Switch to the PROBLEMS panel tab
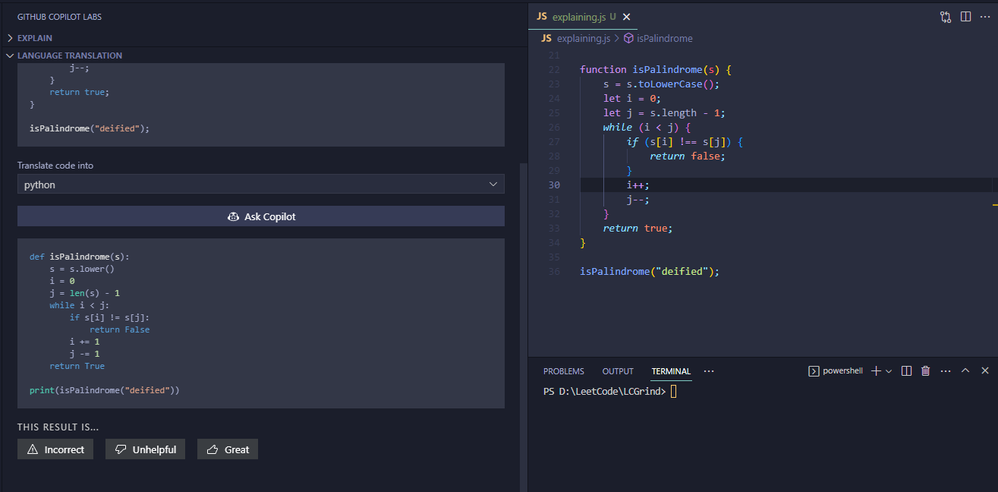Viewport: 998px width, 492px height. click(x=563, y=371)
